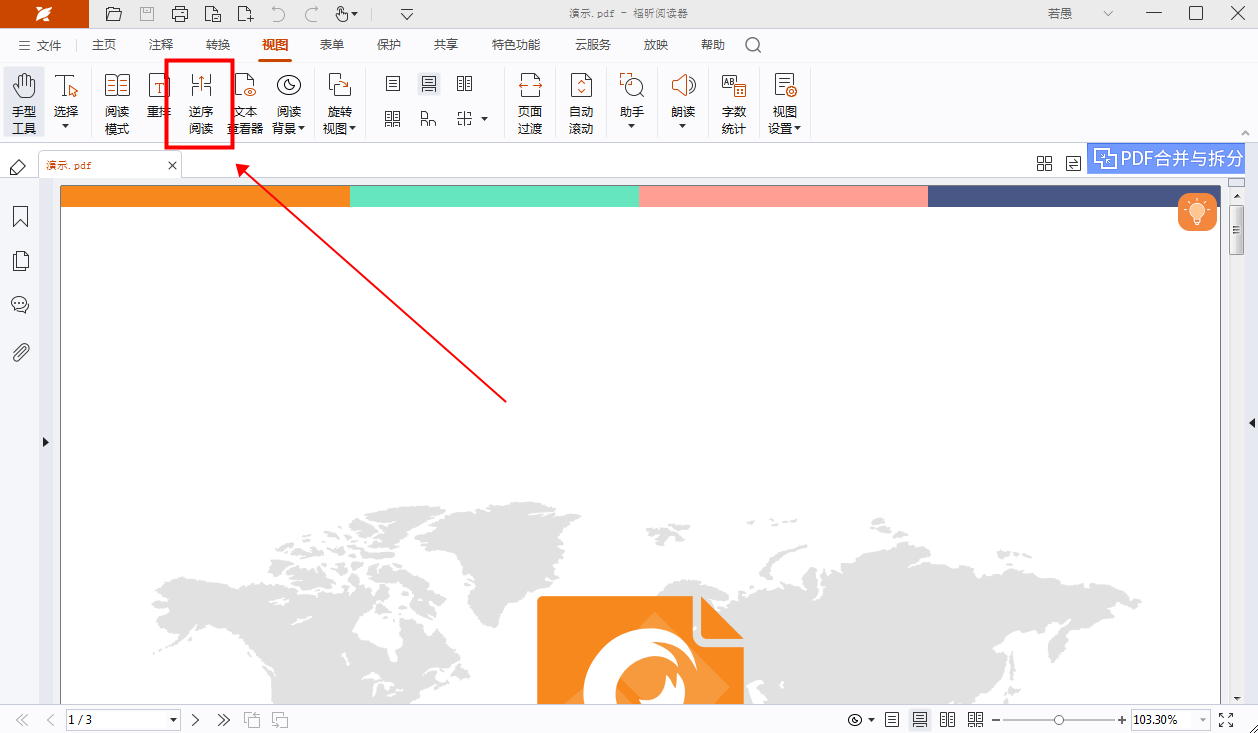Image resolution: width=1258 pixels, height=733 pixels.
Task: Open the attachments paperclip panel
Action: coord(20,352)
